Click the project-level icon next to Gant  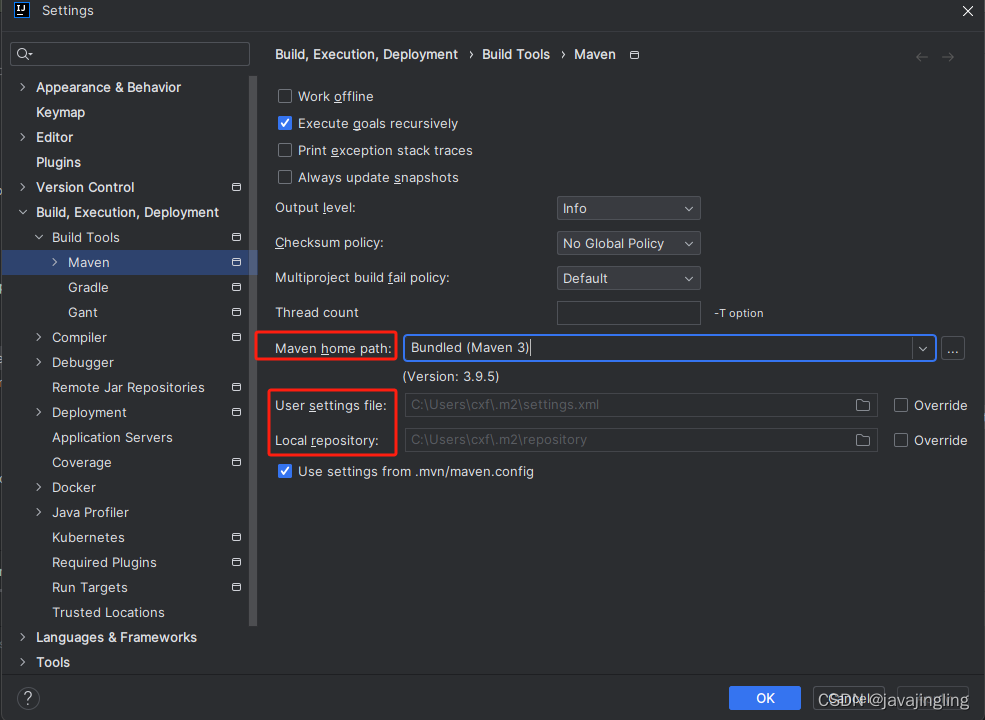pyautogui.click(x=236, y=312)
